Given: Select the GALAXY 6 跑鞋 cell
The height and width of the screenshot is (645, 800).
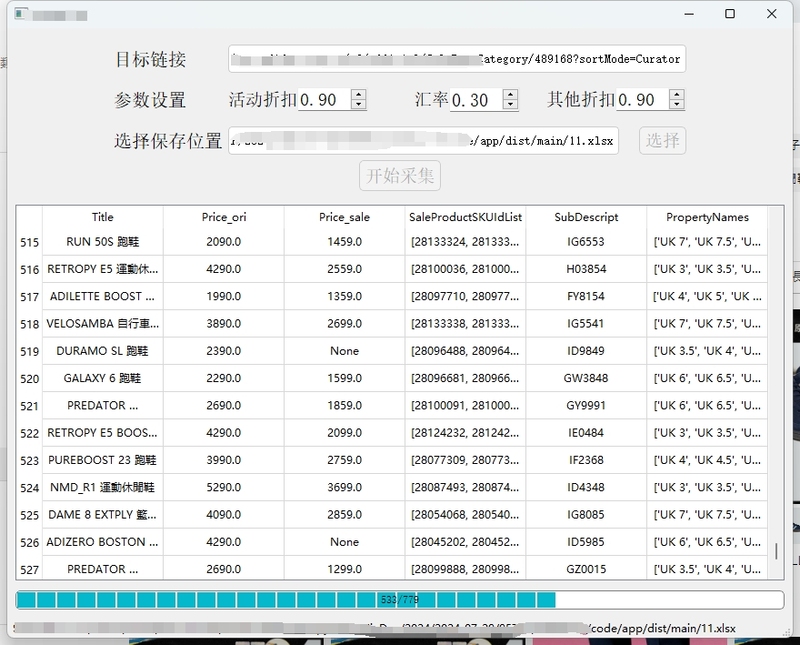Looking at the screenshot, I should 103,378.
